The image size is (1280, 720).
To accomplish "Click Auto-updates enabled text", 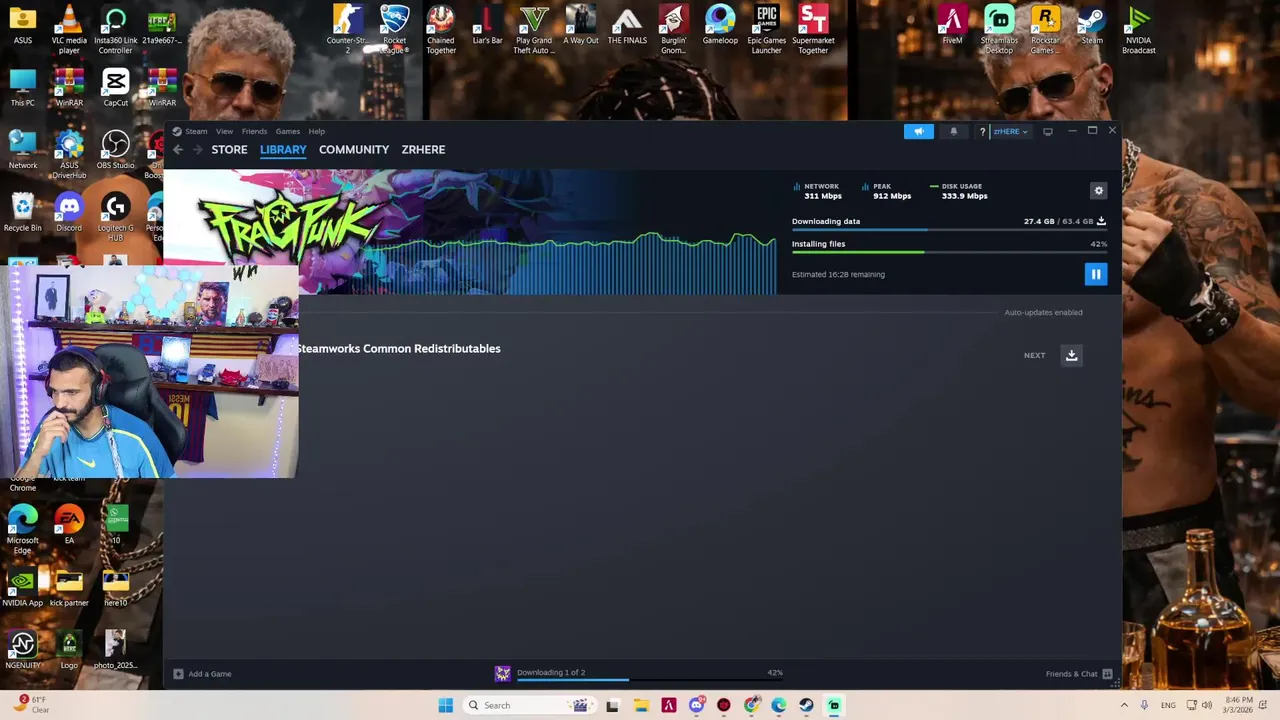I will pyautogui.click(x=1043, y=312).
